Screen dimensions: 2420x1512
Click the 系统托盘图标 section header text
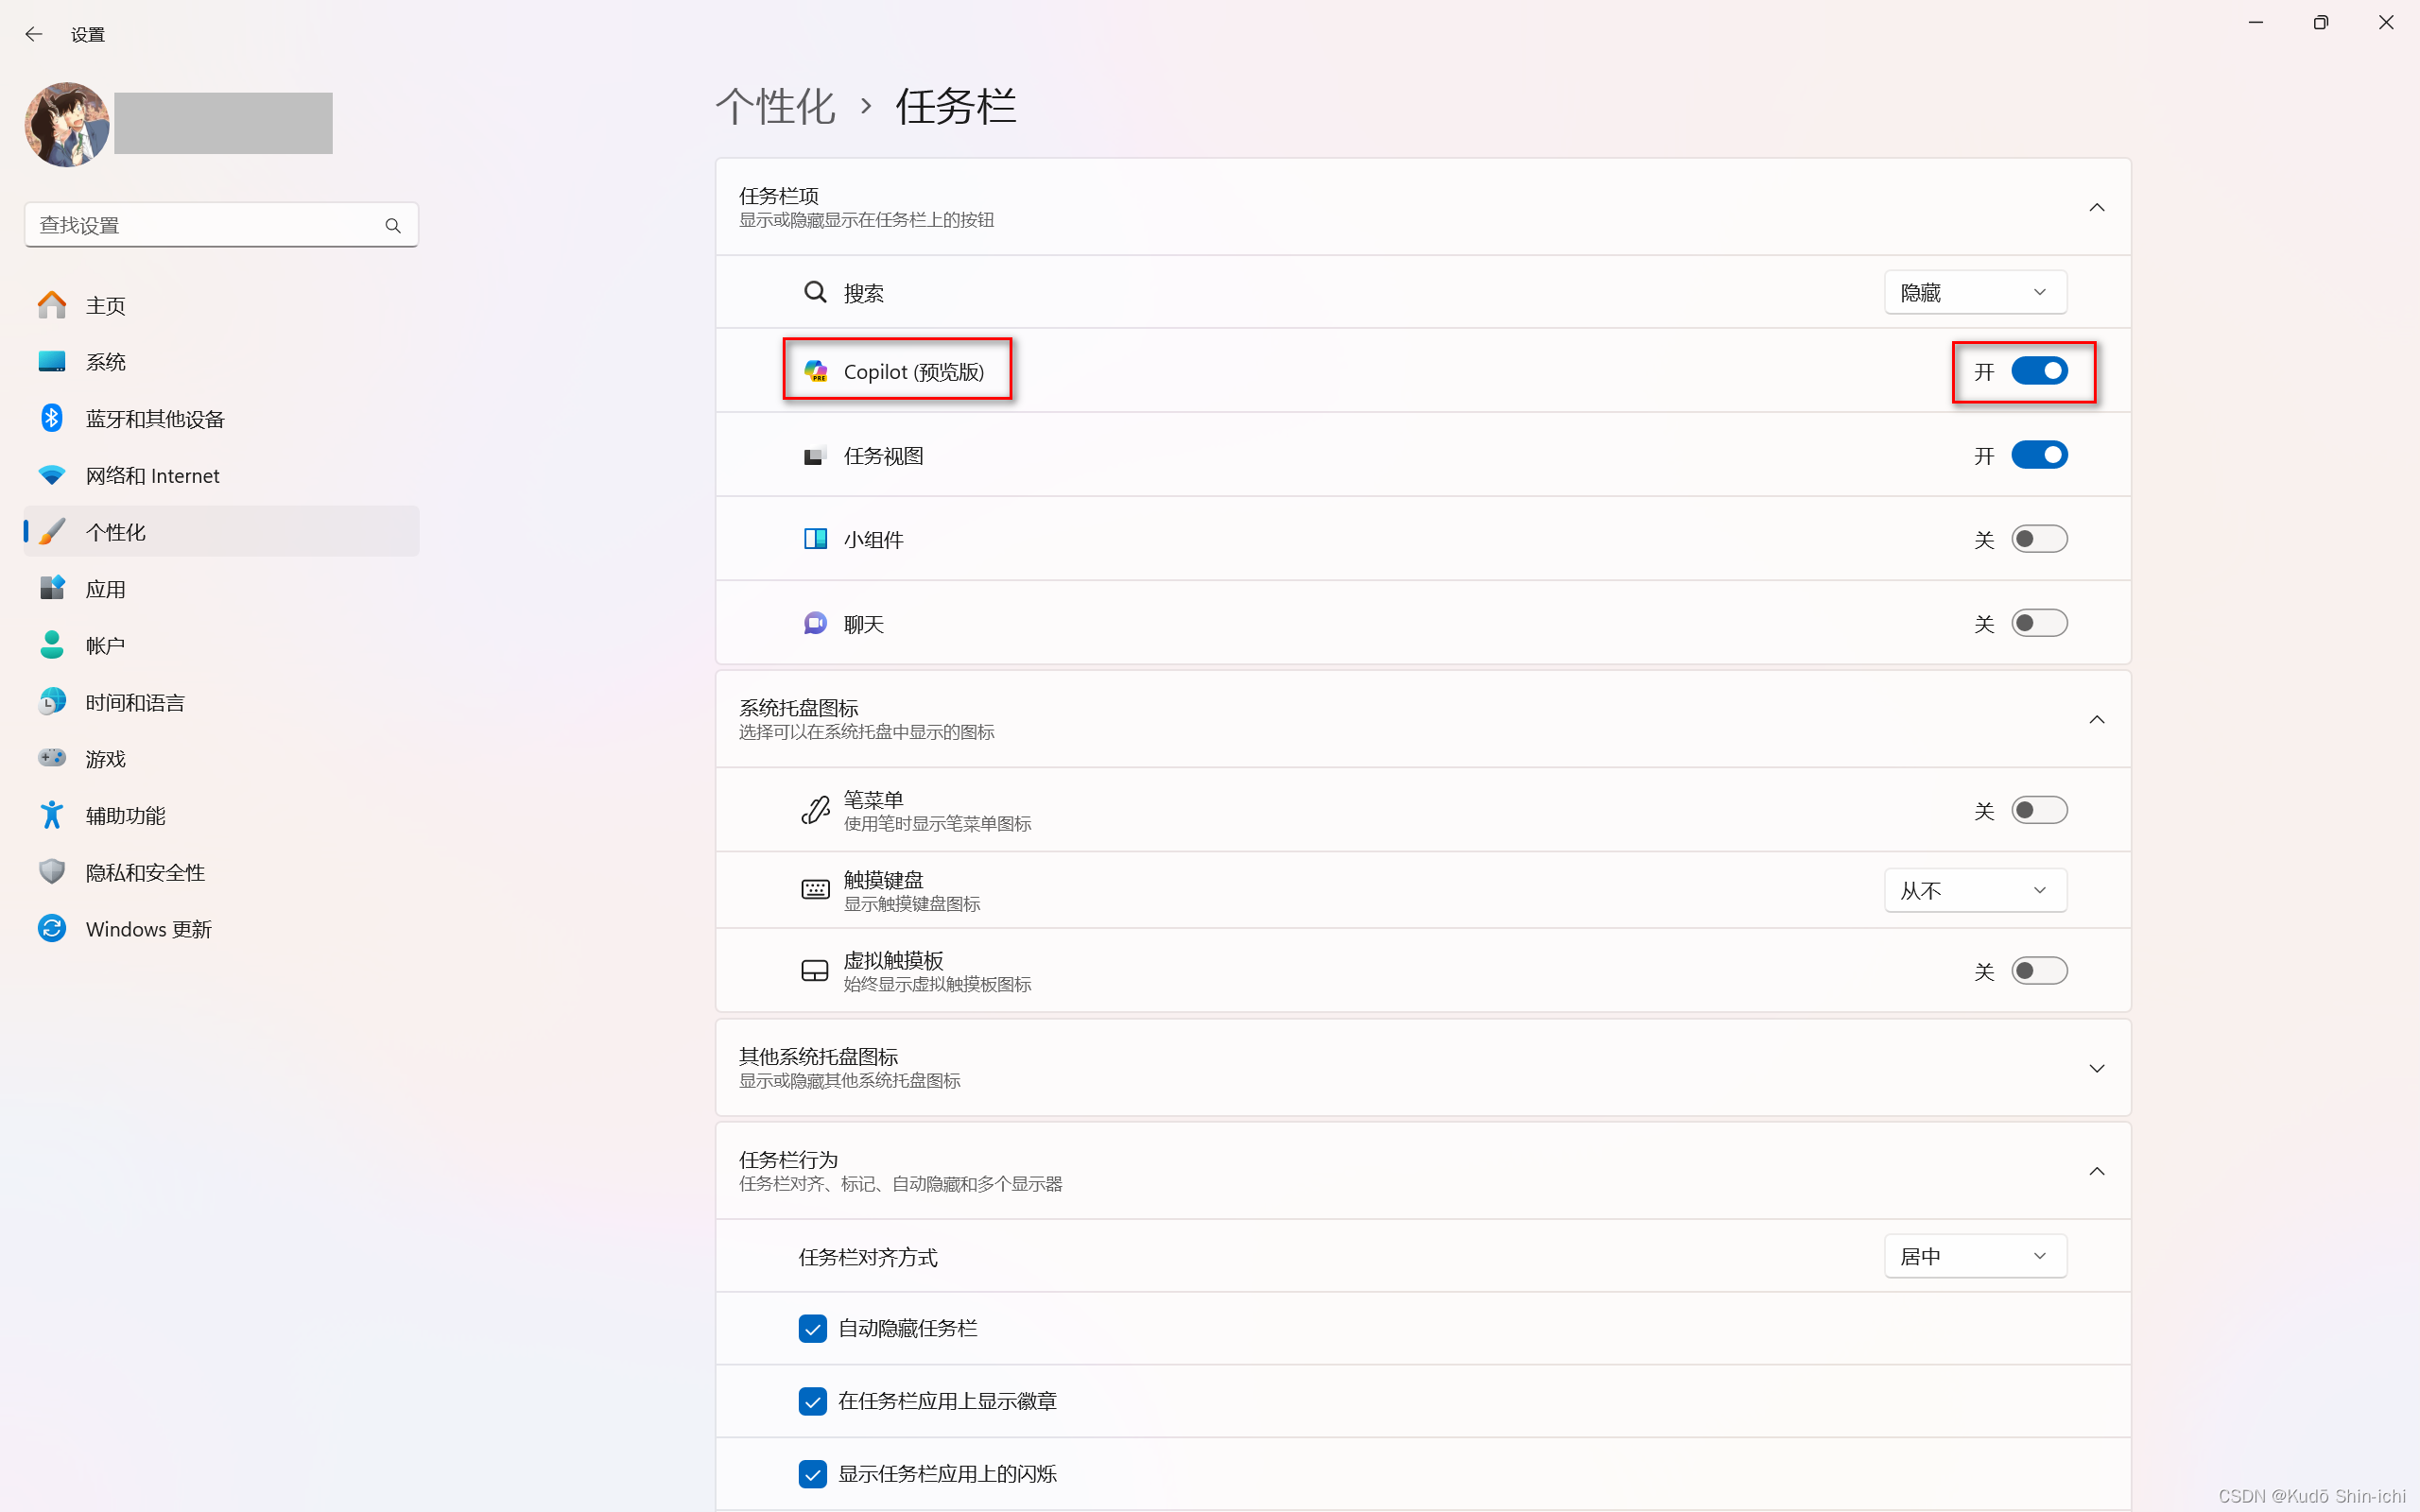pyautogui.click(x=798, y=708)
